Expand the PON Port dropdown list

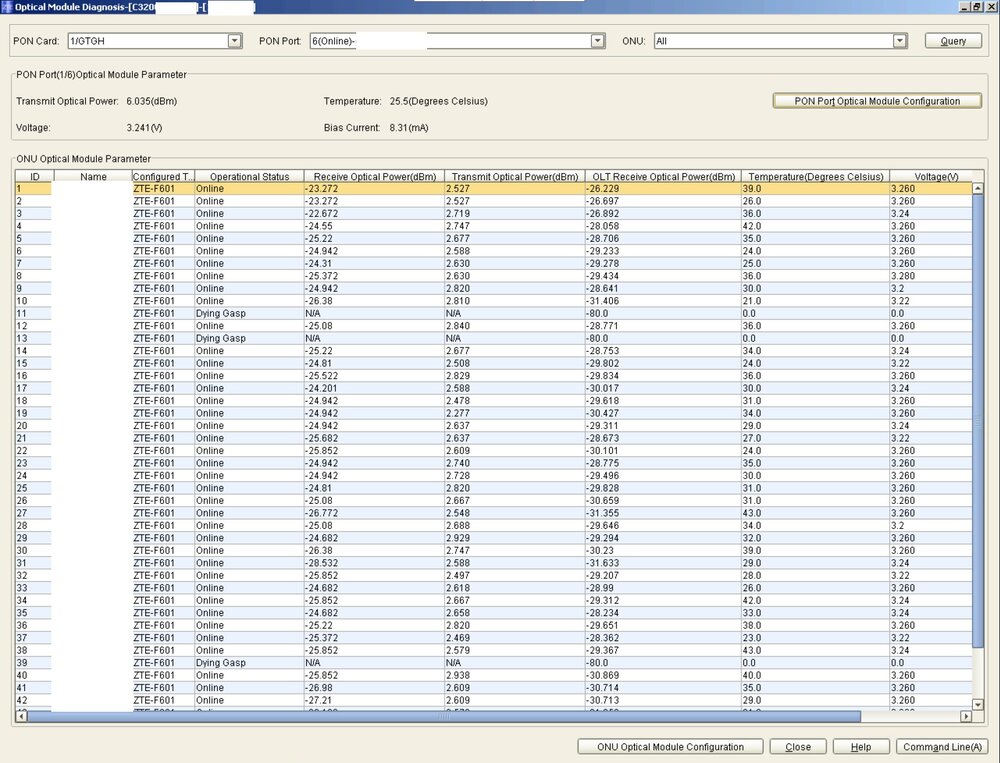click(598, 41)
